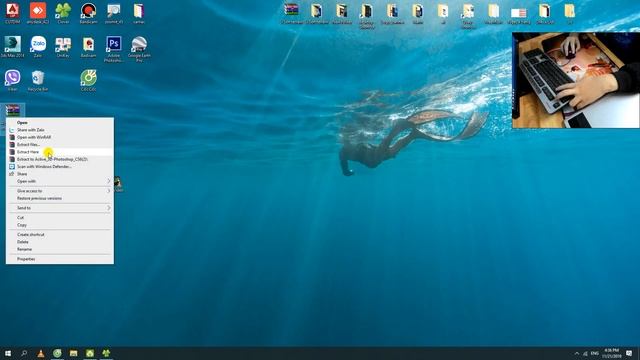The width and height of the screenshot is (640, 360).
Task: Choose Extract Here
Action: [x=60, y=152]
